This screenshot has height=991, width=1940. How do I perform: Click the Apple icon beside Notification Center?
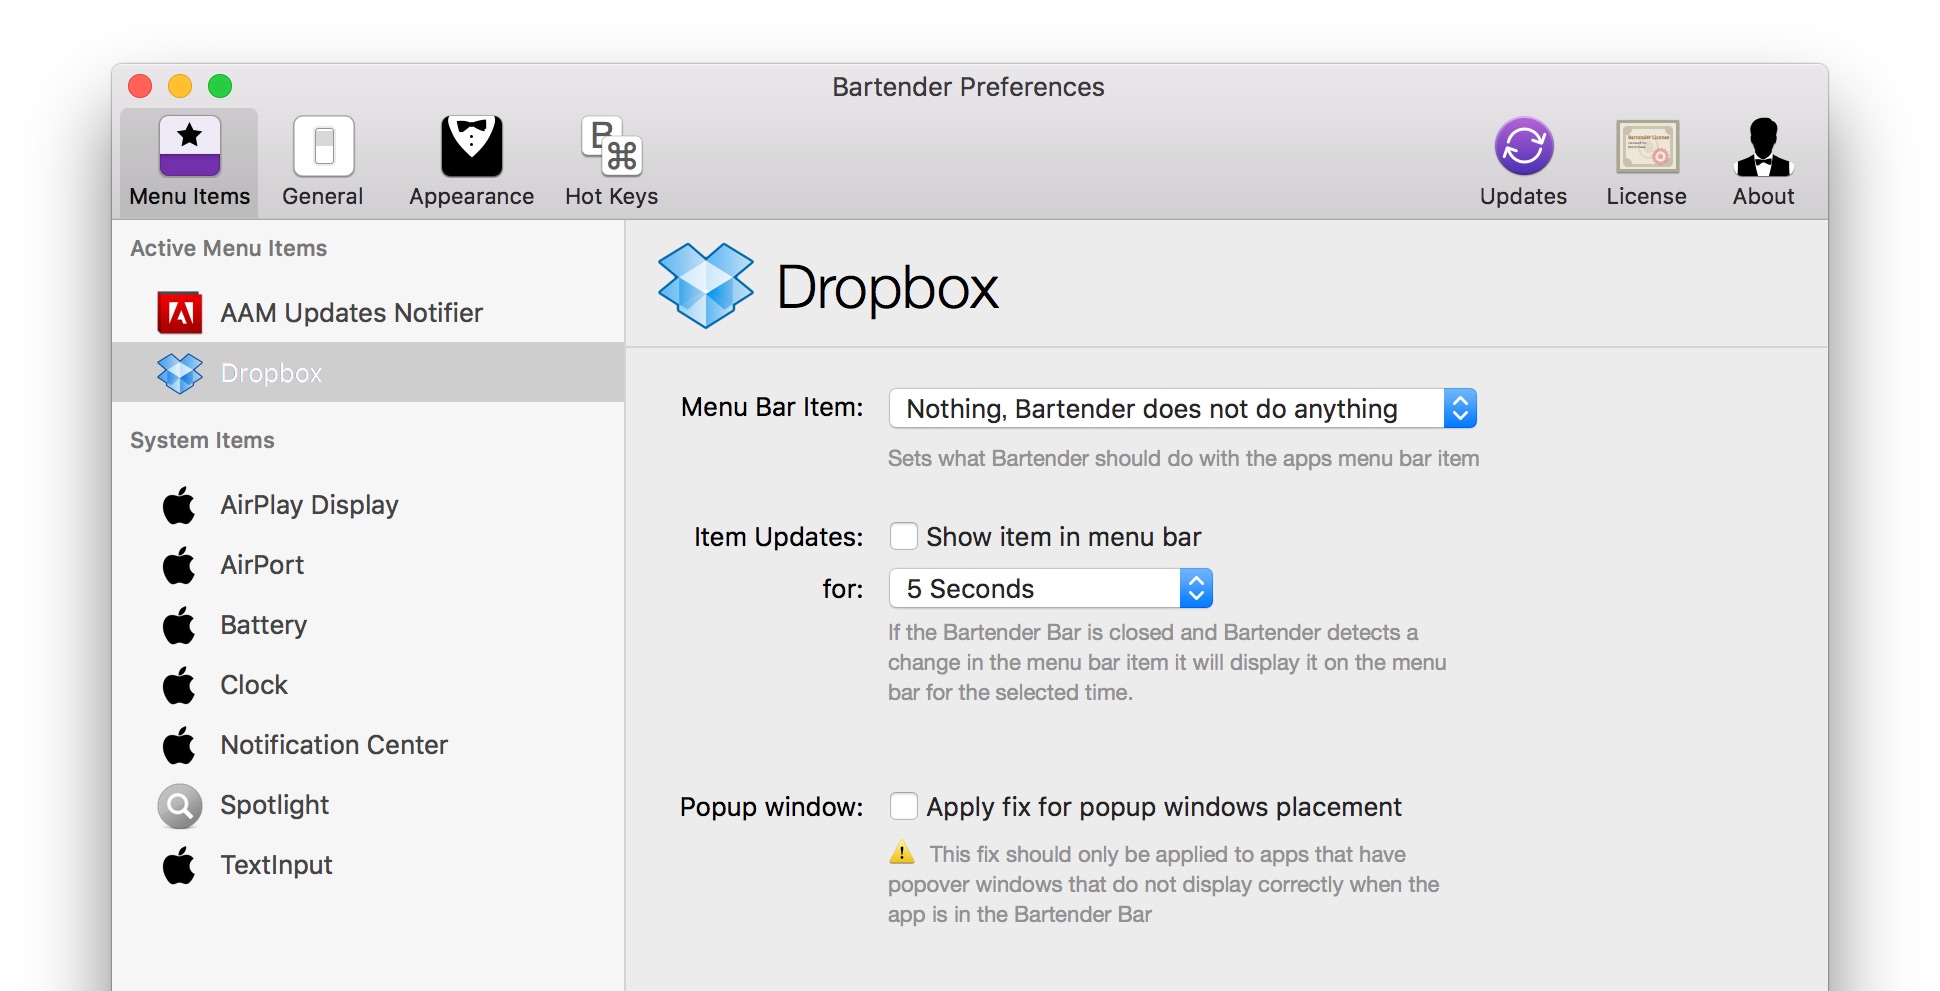(180, 745)
